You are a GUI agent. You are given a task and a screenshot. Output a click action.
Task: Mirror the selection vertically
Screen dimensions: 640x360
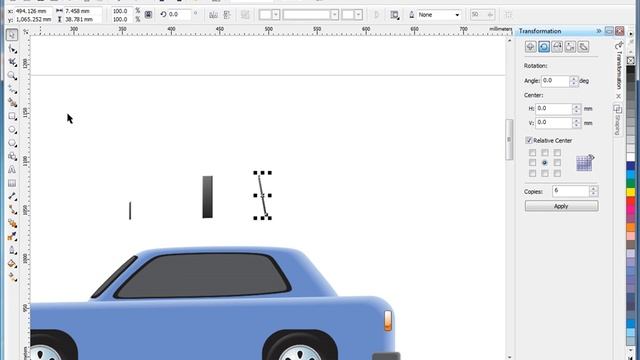tap(227, 15)
